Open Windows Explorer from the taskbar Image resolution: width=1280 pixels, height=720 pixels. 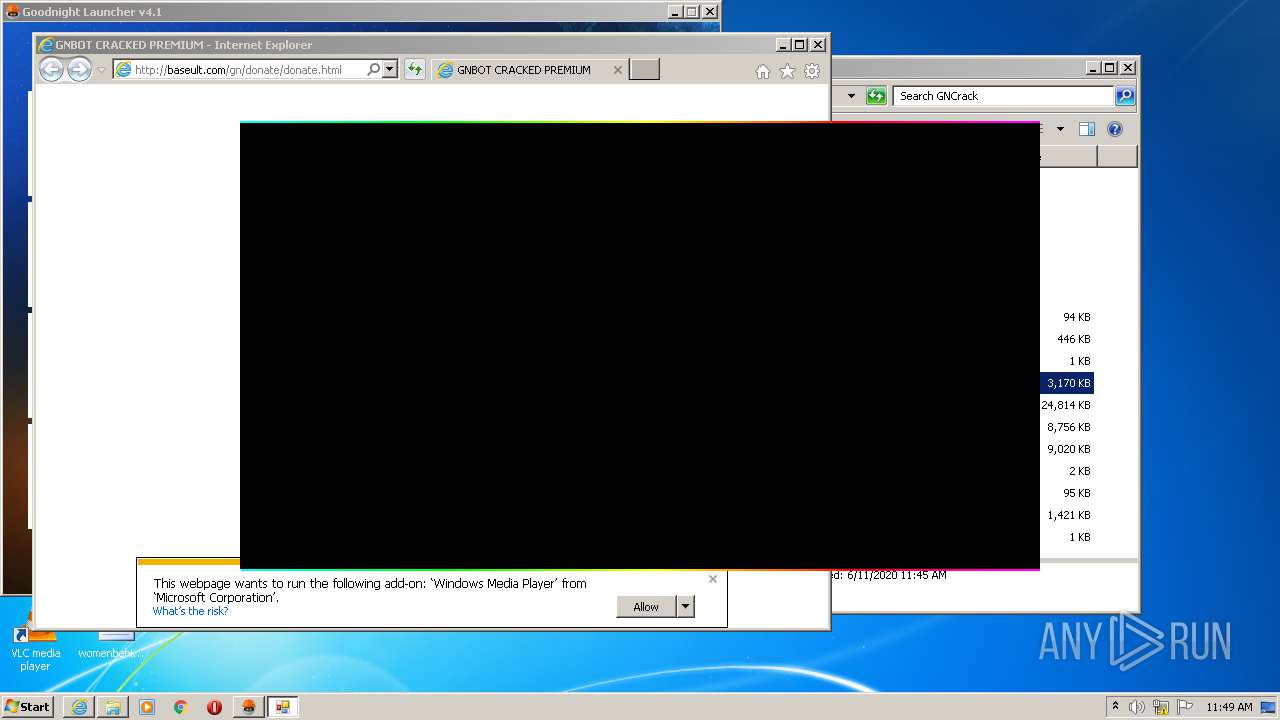coord(113,707)
